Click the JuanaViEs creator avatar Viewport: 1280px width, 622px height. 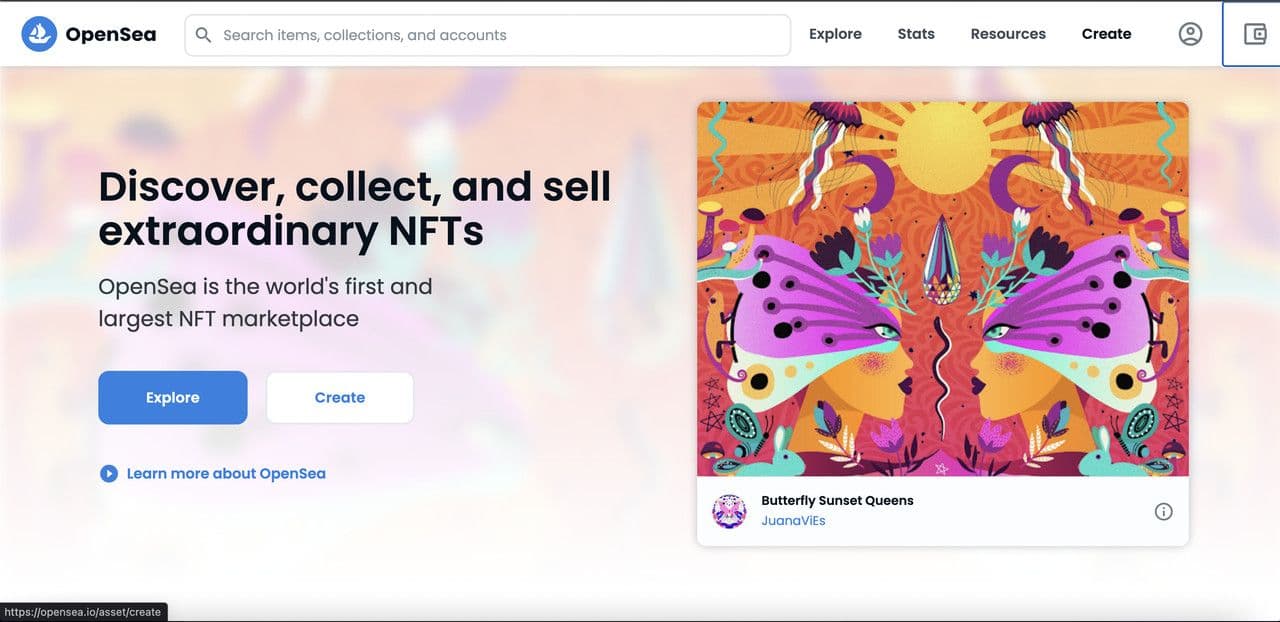pyautogui.click(x=729, y=511)
